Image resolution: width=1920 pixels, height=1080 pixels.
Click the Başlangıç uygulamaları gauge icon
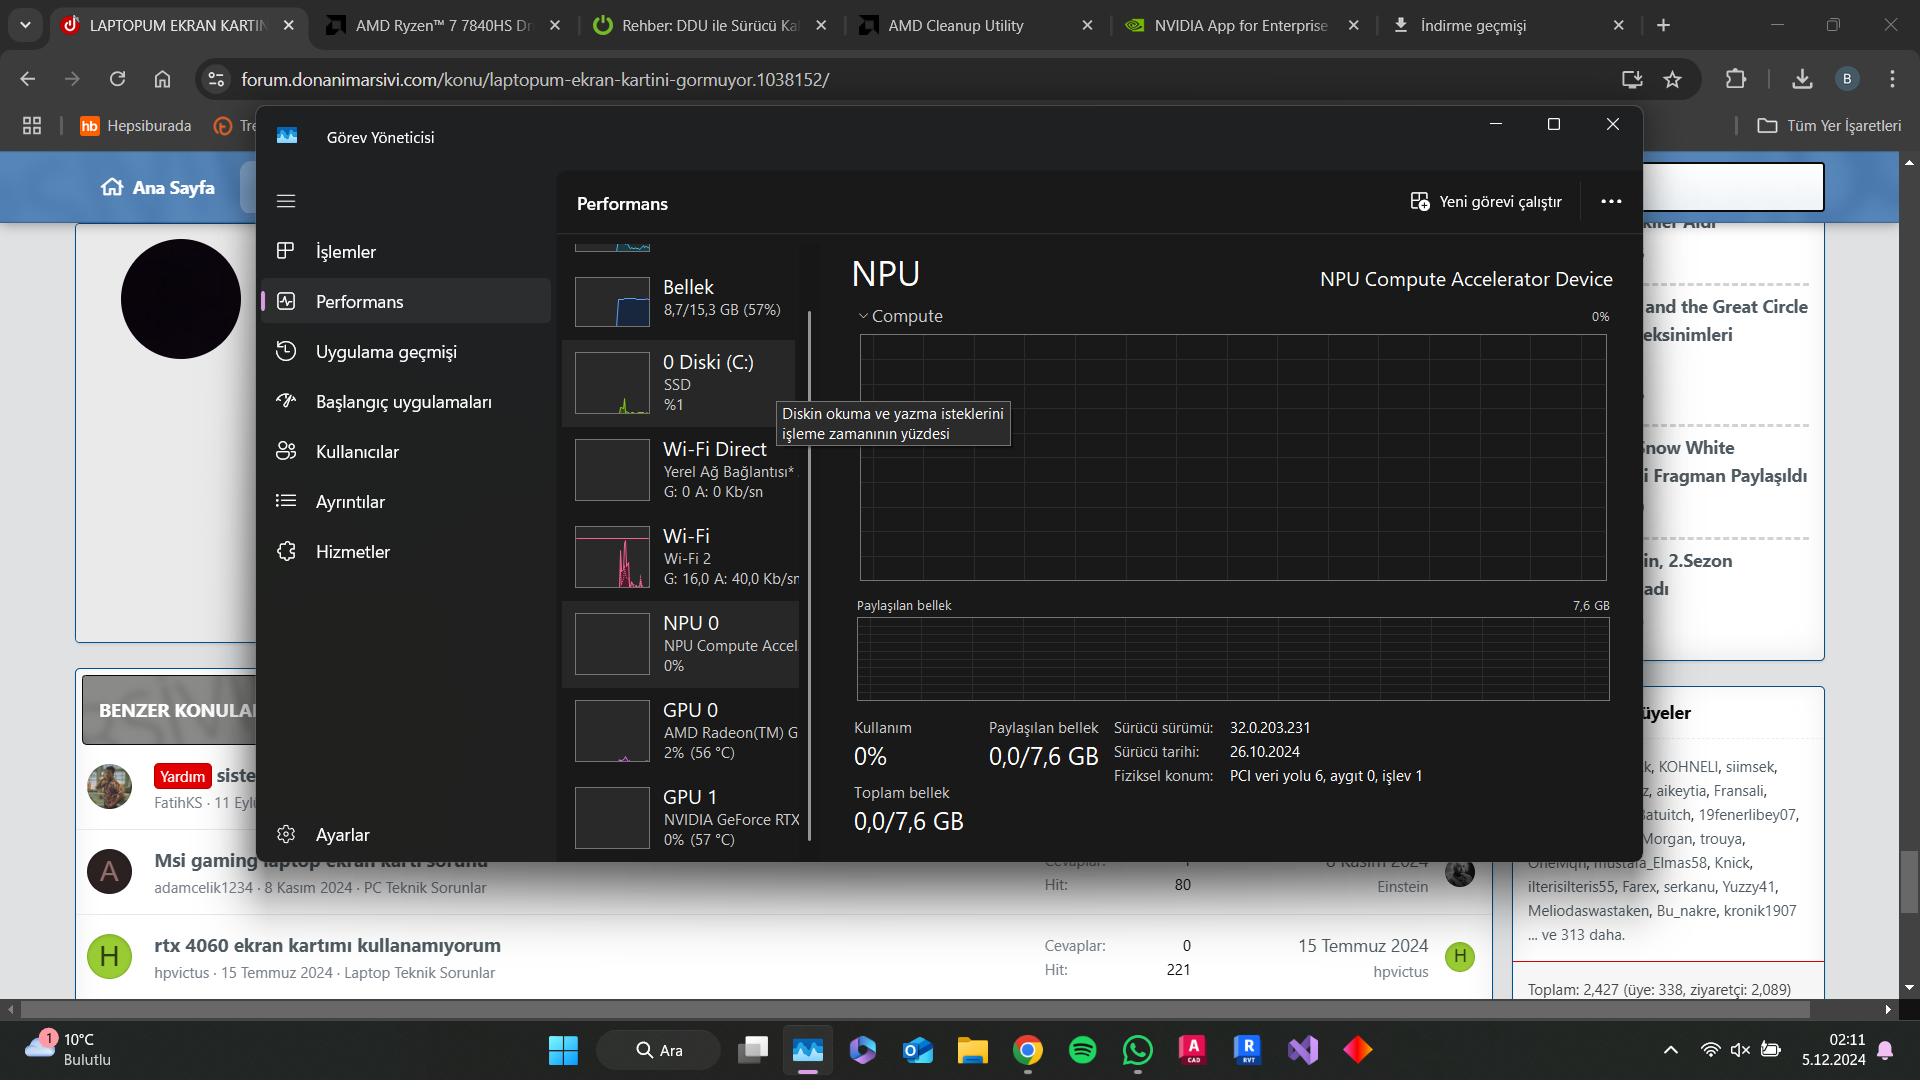286,401
